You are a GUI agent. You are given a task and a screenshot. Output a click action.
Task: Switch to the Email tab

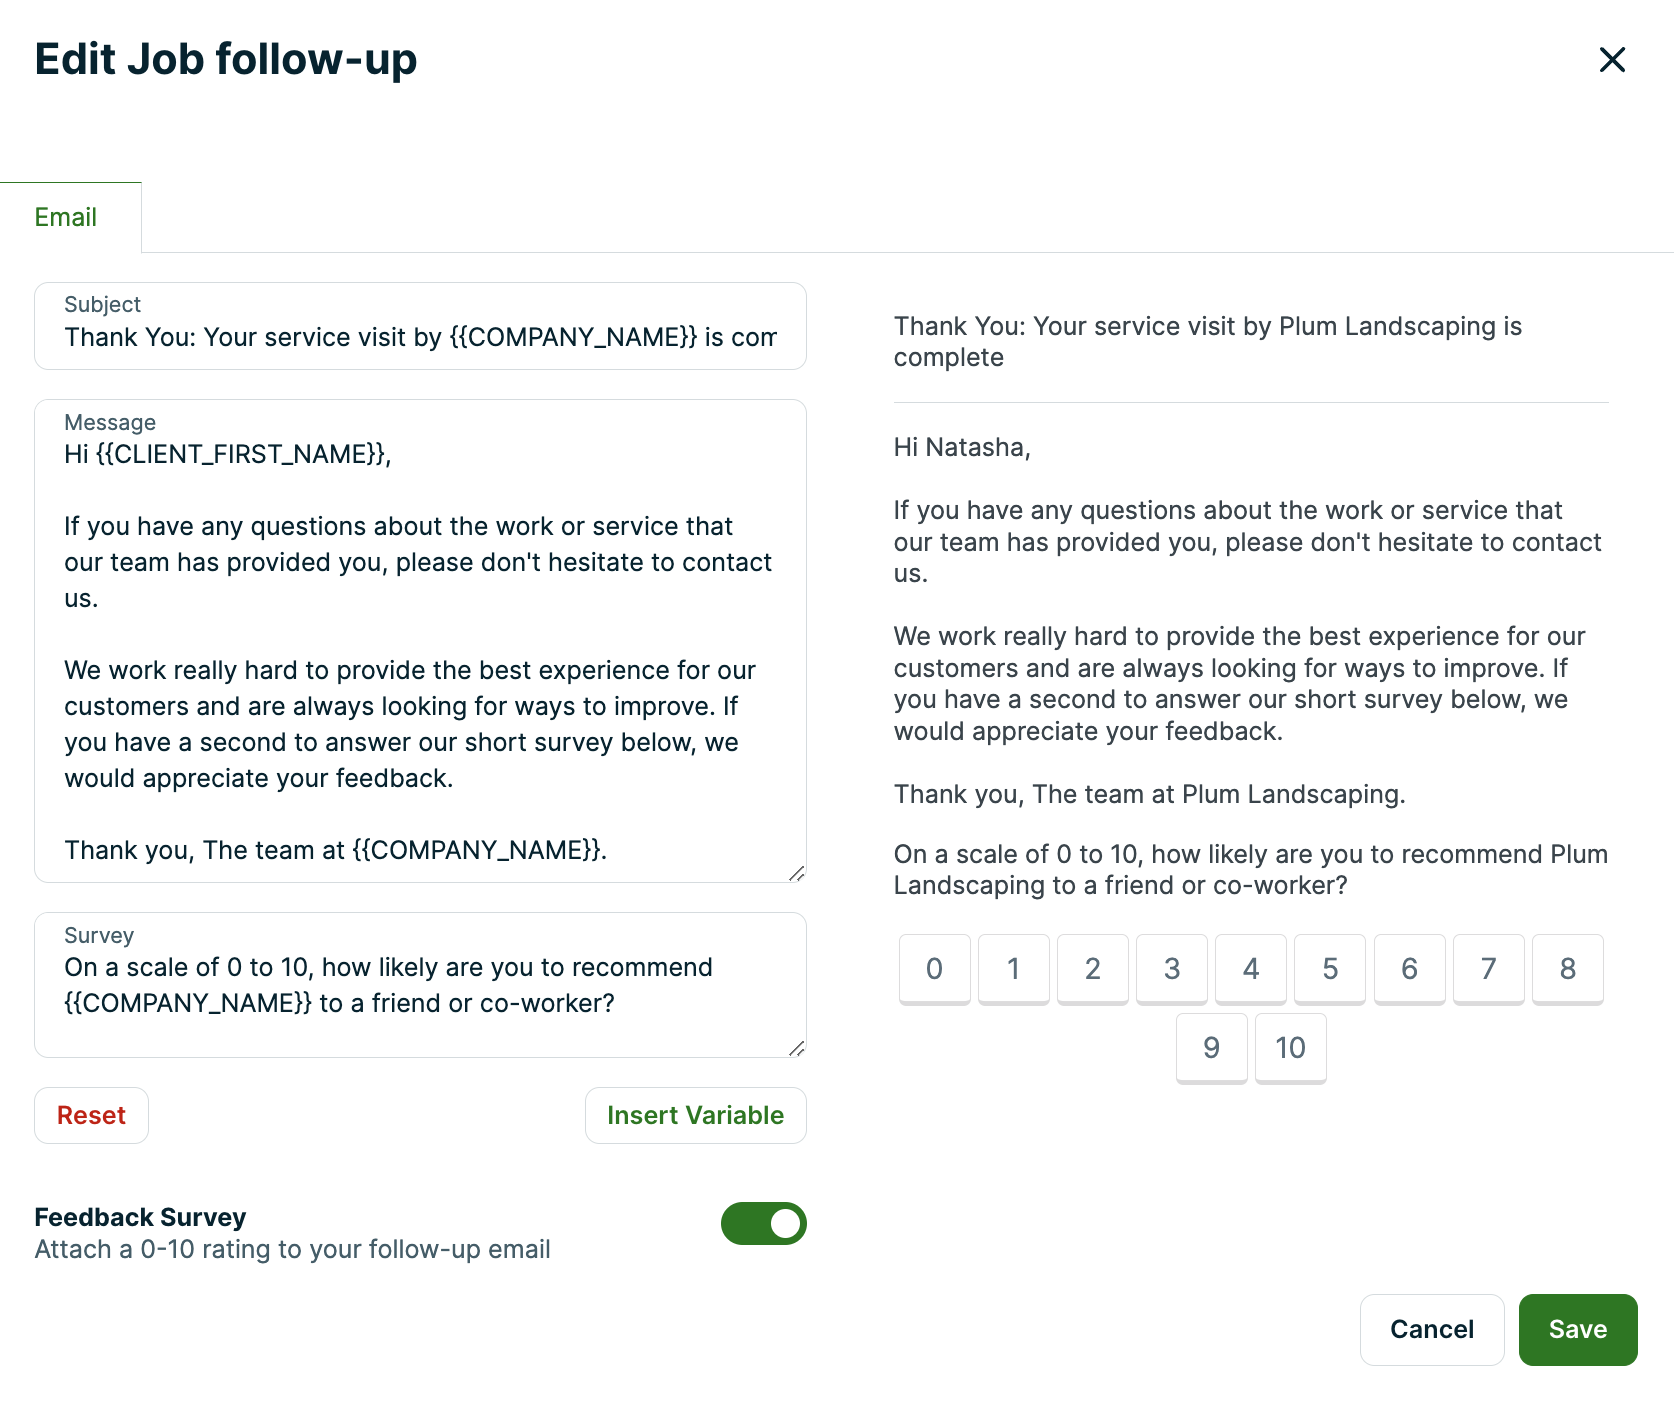tap(66, 216)
